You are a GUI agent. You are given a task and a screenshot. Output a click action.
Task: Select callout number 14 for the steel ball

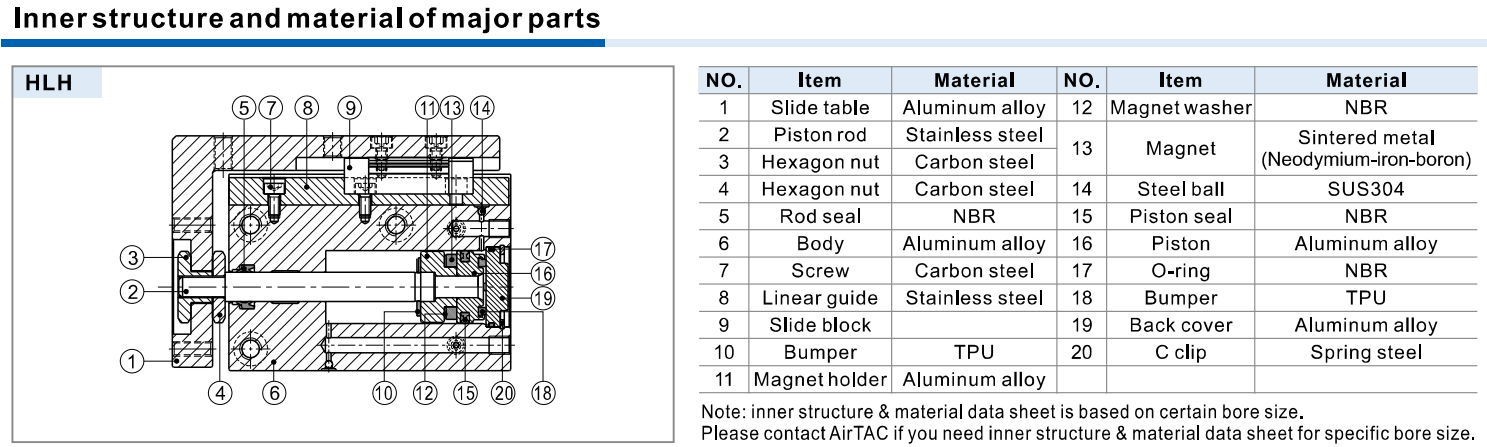(x=482, y=108)
